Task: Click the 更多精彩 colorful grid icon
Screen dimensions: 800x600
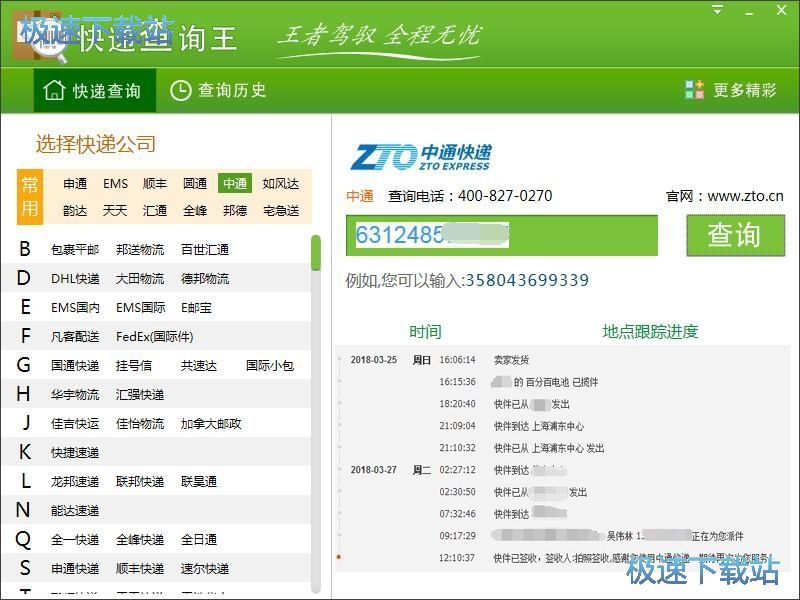Action: pyautogui.click(x=694, y=90)
